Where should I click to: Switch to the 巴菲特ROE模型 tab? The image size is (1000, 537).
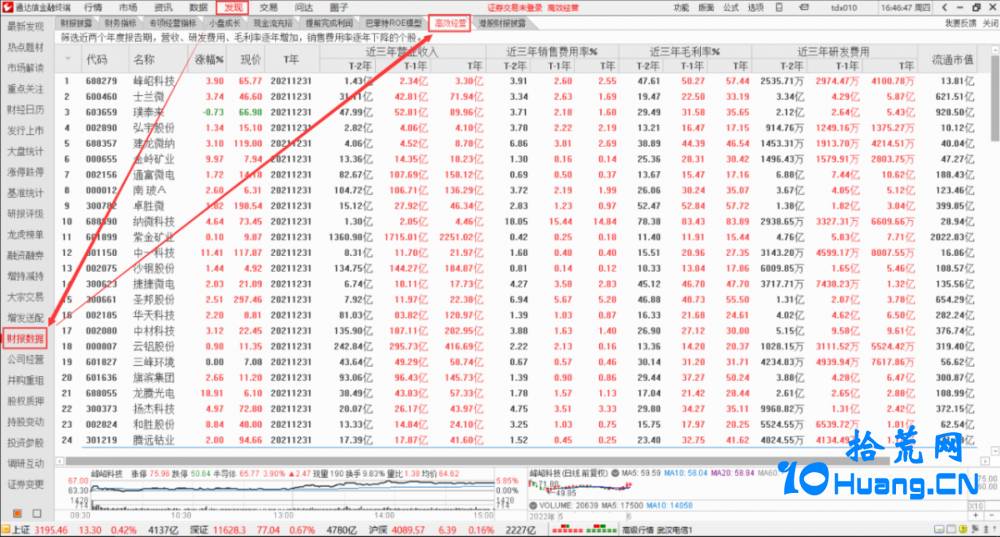pyautogui.click(x=393, y=24)
